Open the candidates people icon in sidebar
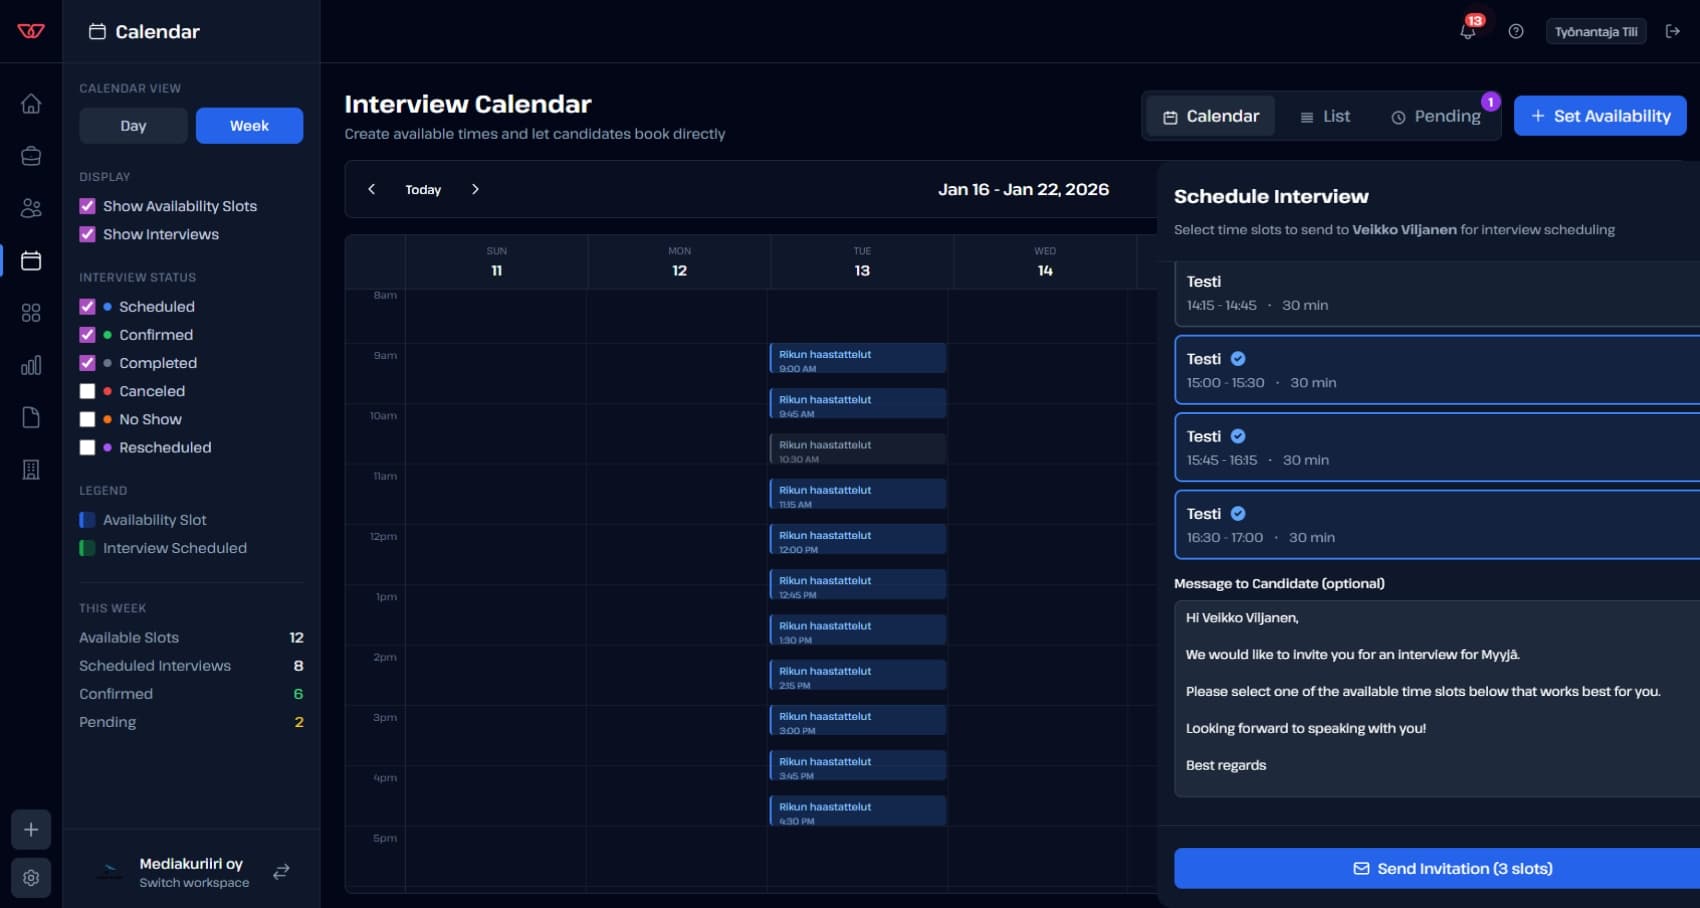 (x=31, y=208)
